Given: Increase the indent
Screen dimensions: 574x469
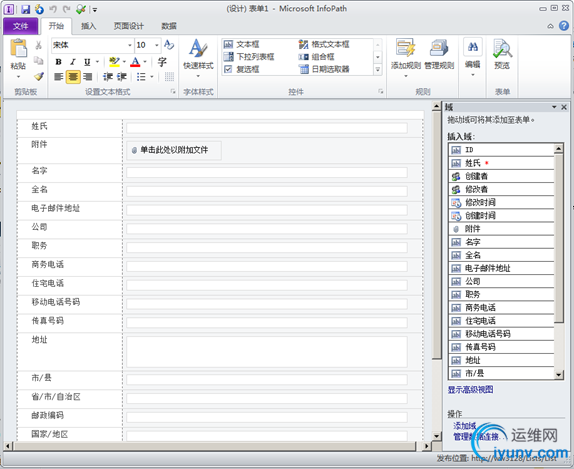Looking at the screenshot, I should tap(122, 77).
